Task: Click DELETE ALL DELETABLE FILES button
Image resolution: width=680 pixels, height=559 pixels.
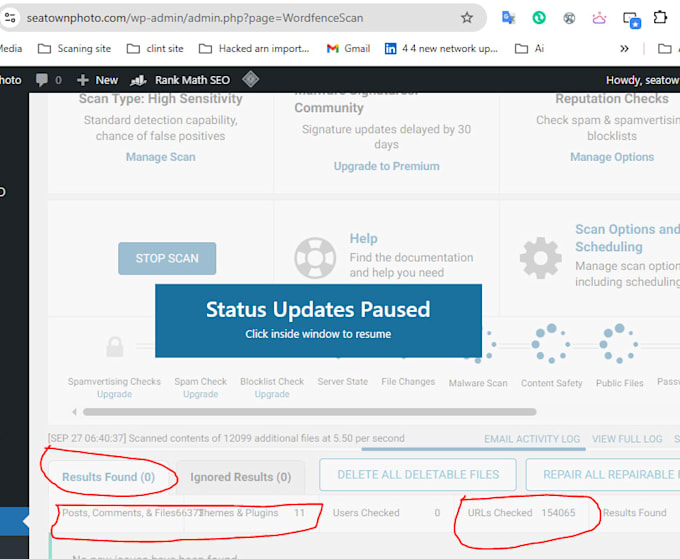Action: pos(418,475)
